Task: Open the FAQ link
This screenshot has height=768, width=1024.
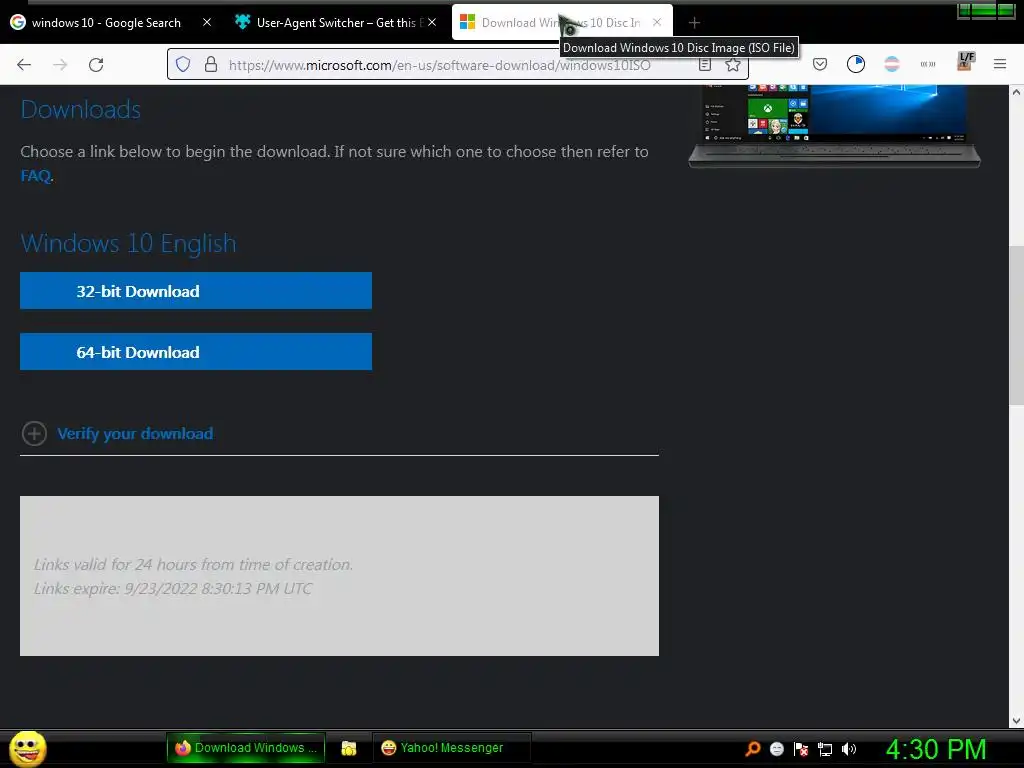Action: (35, 176)
